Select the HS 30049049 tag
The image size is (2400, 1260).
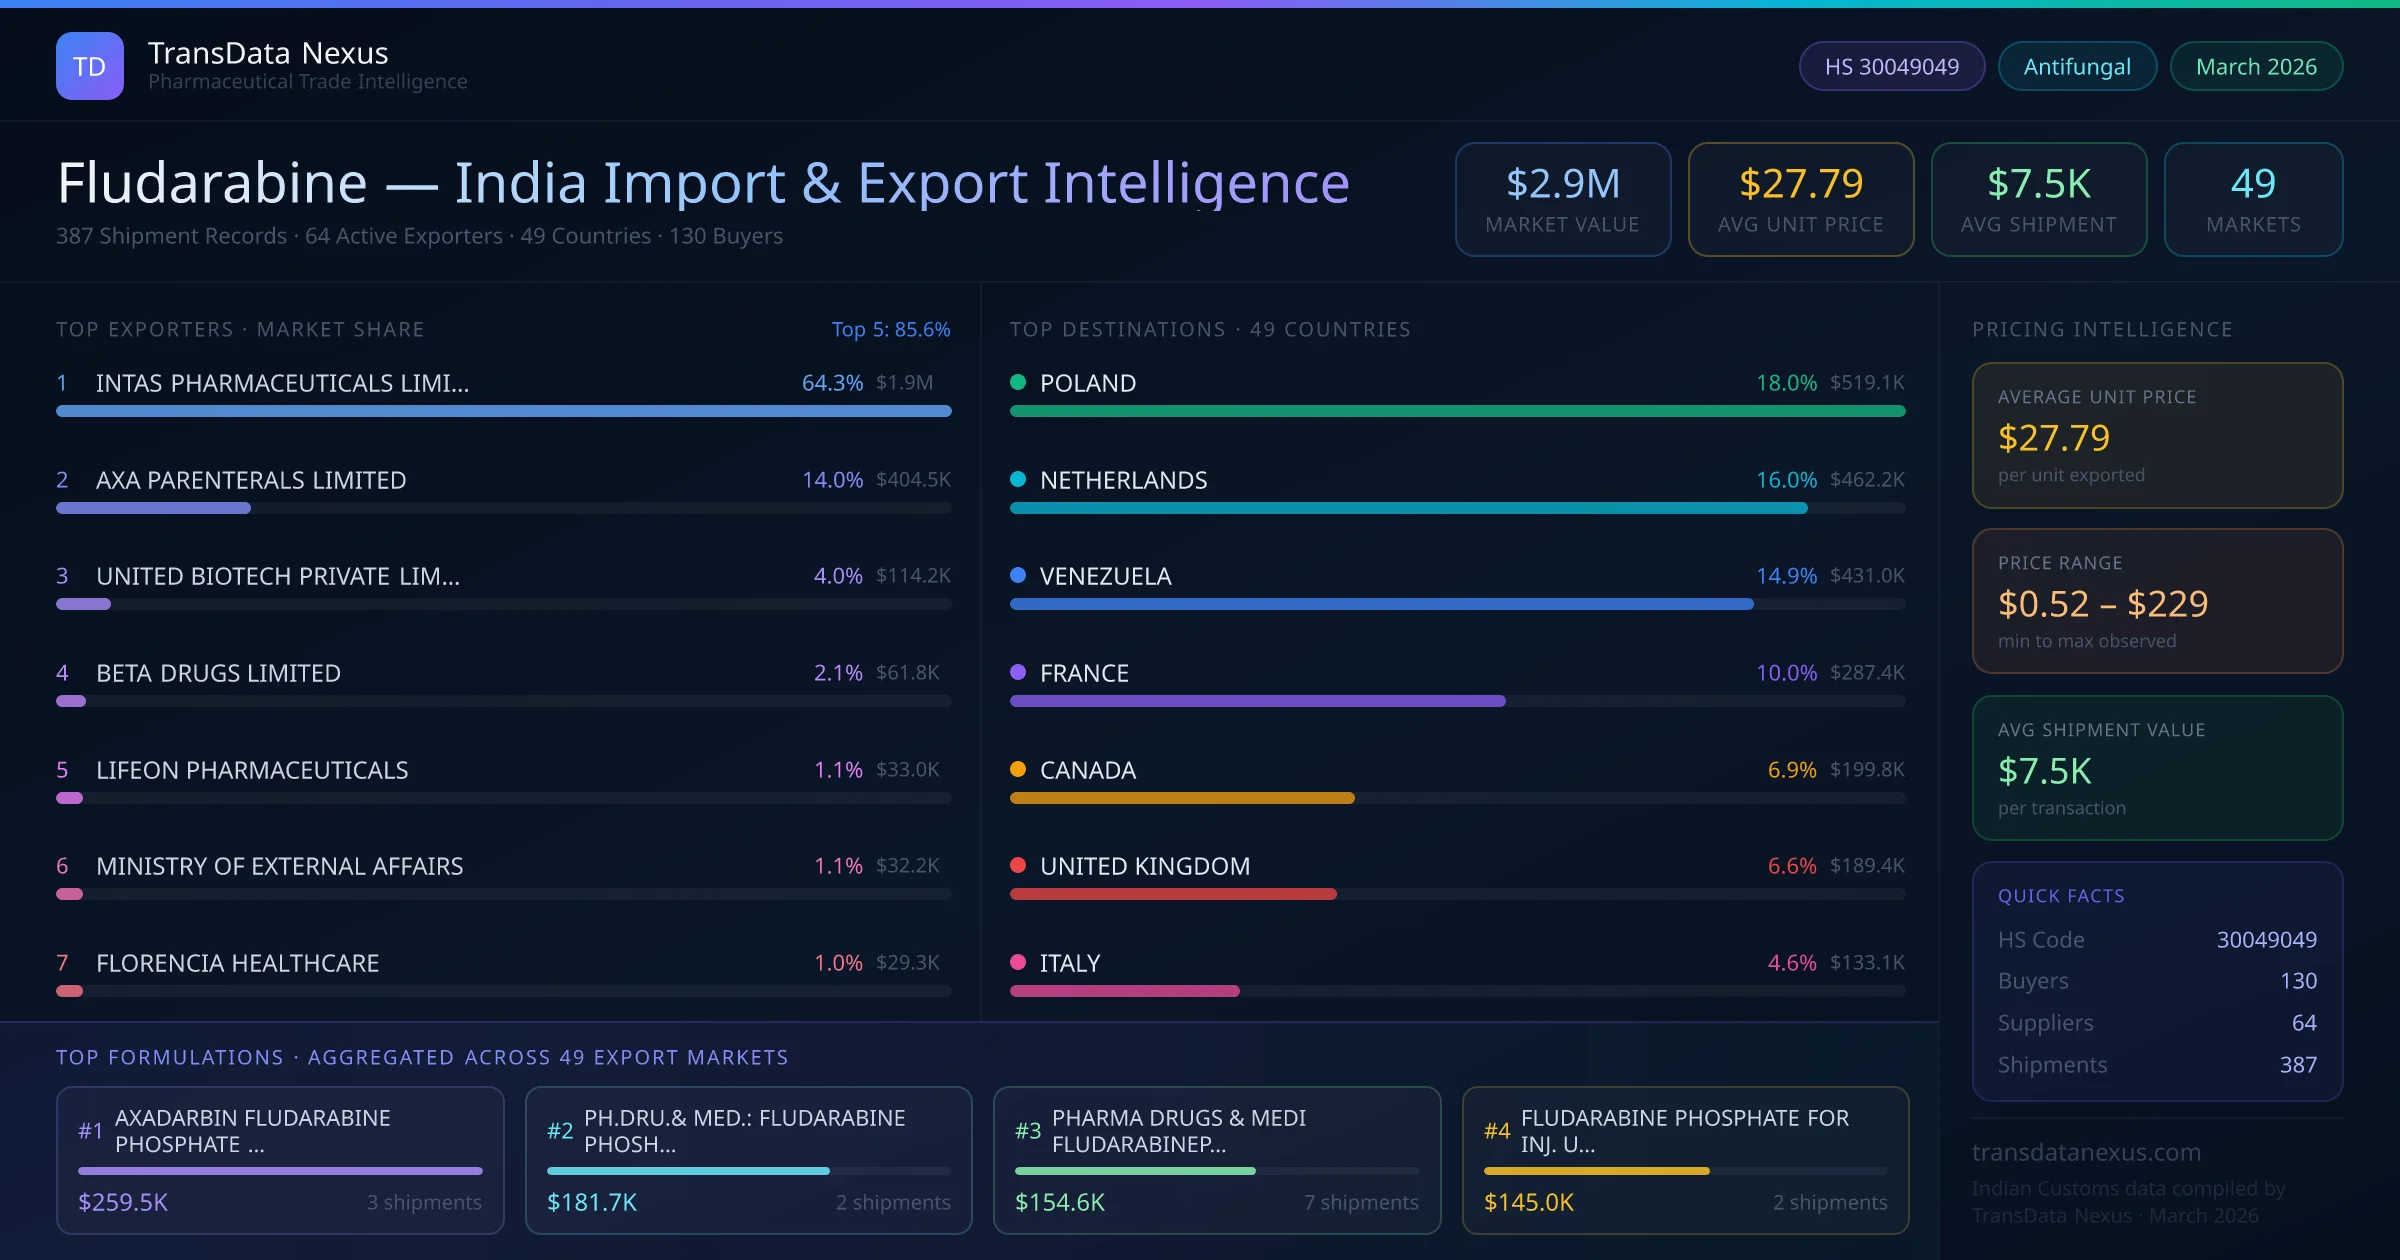tap(1891, 66)
